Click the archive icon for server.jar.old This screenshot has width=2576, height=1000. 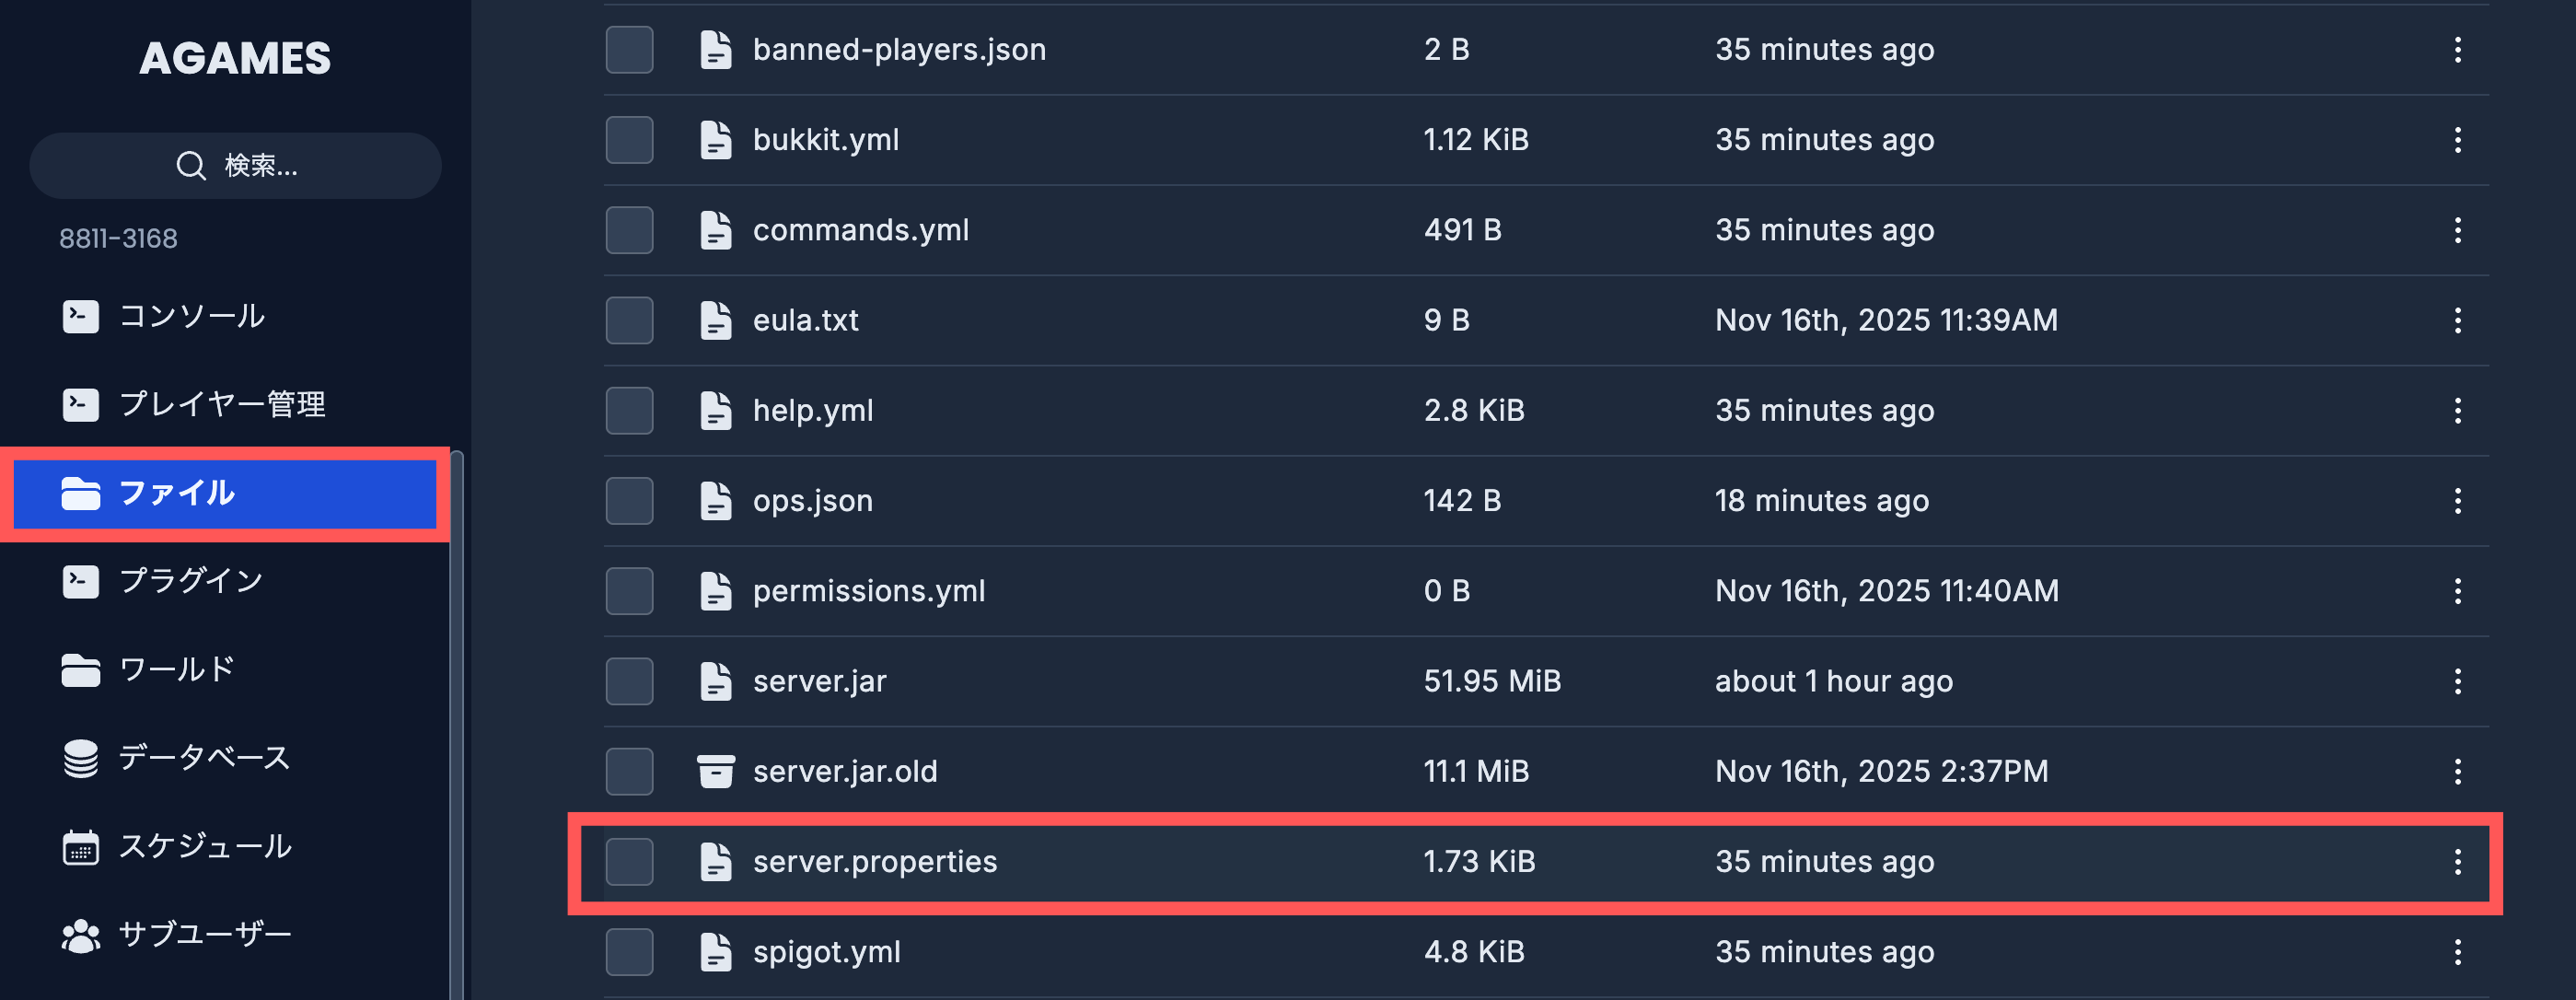pos(716,771)
